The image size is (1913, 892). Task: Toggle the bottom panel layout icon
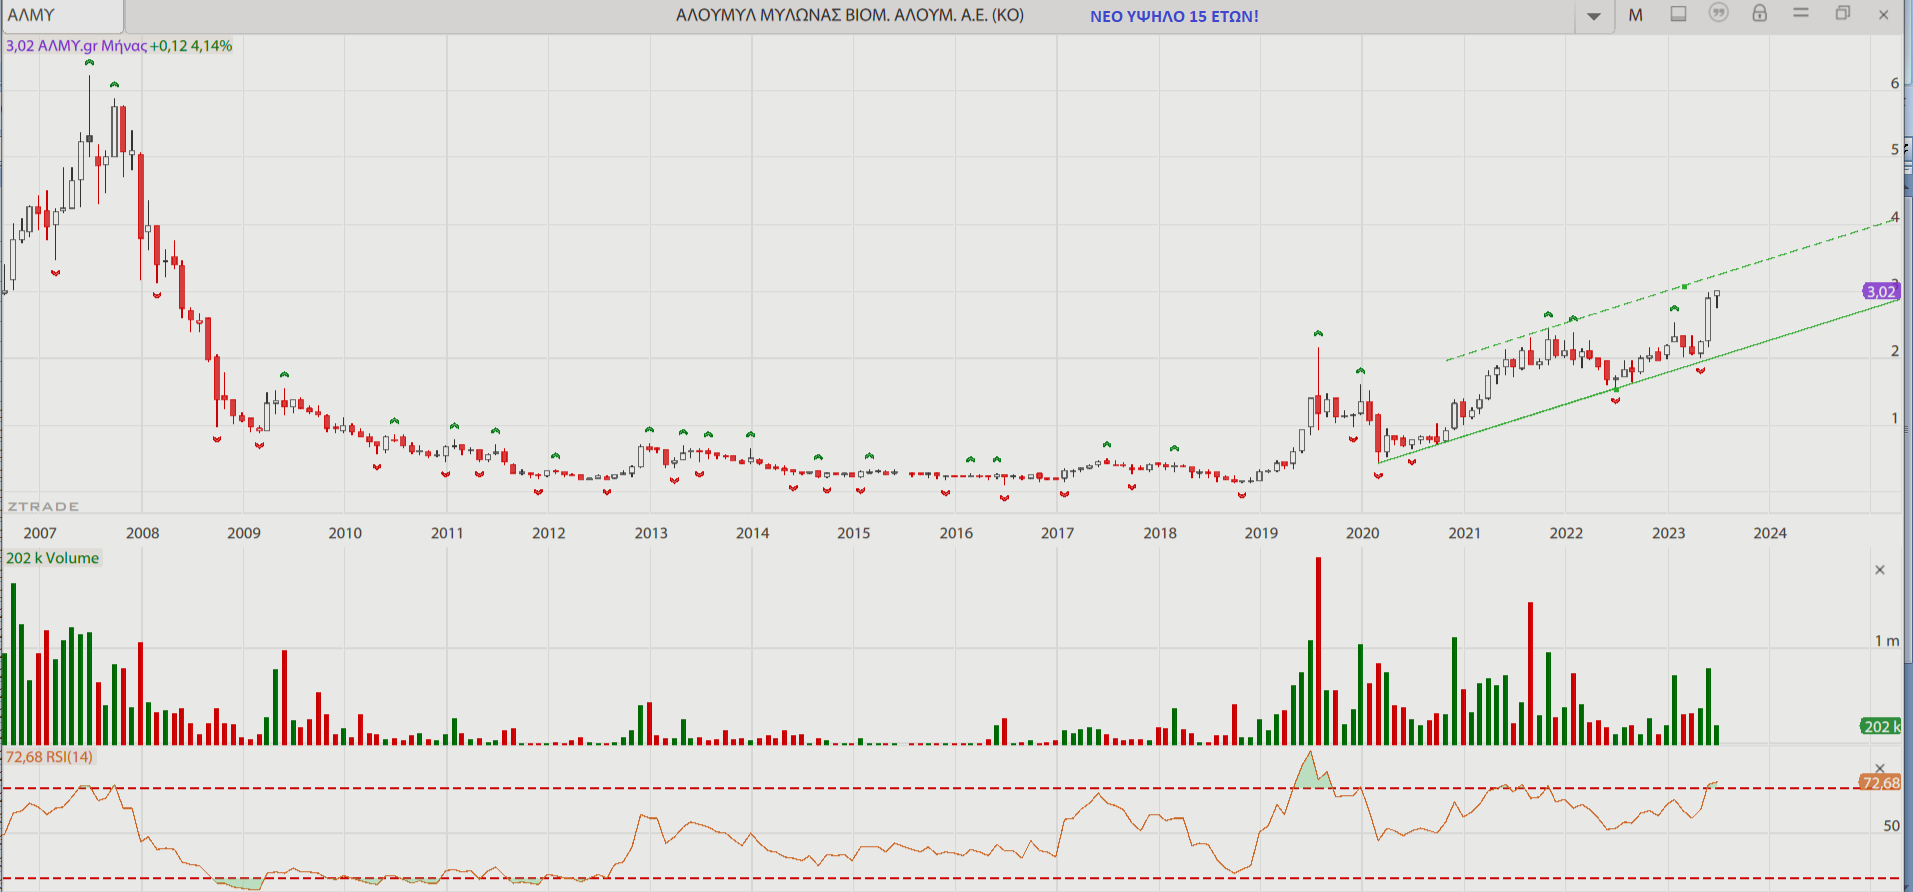(1679, 14)
